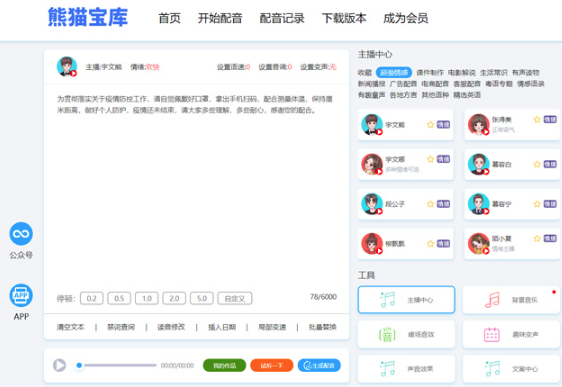Click the orange 试听一下 preview button

pyautogui.click(x=272, y=366)
